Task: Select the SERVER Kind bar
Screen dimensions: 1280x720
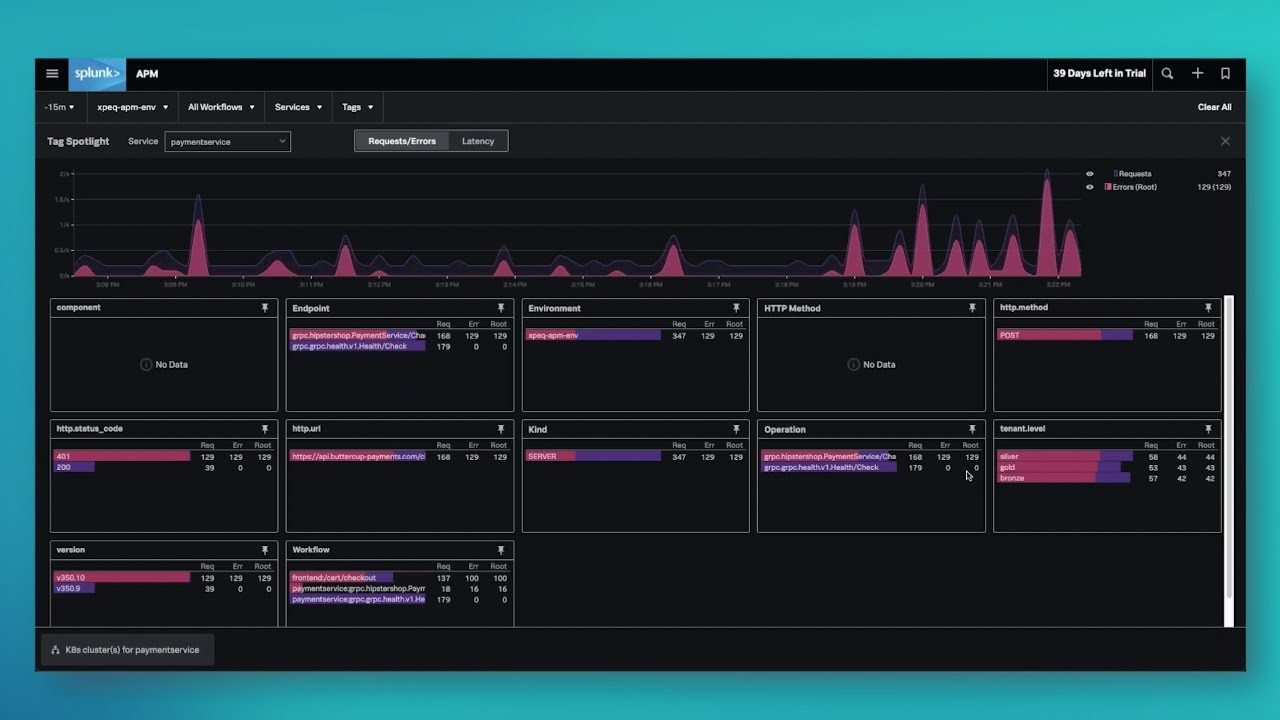Action: [593, 457]
